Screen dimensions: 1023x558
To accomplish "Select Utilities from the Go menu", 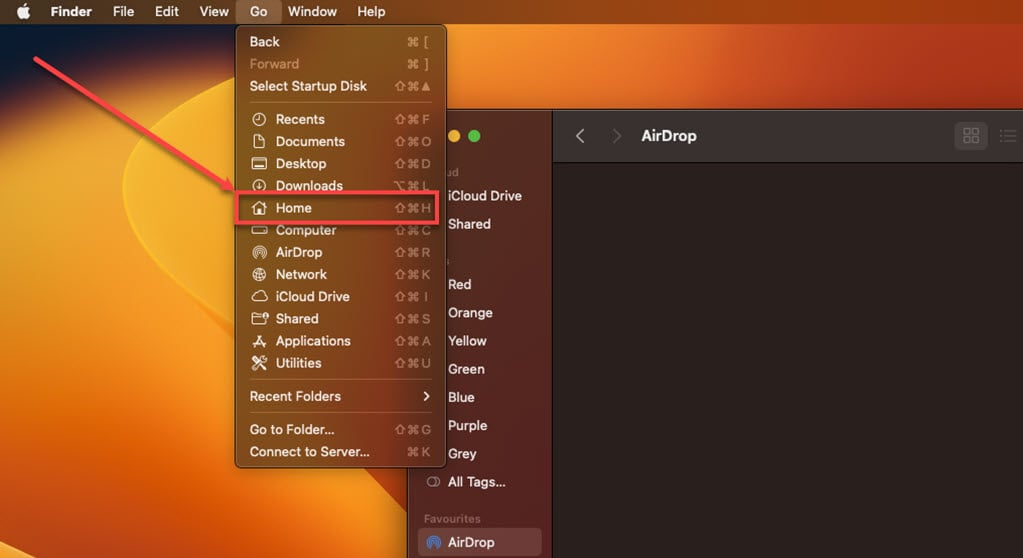I will pyautogui.click(x=341, y=363).
